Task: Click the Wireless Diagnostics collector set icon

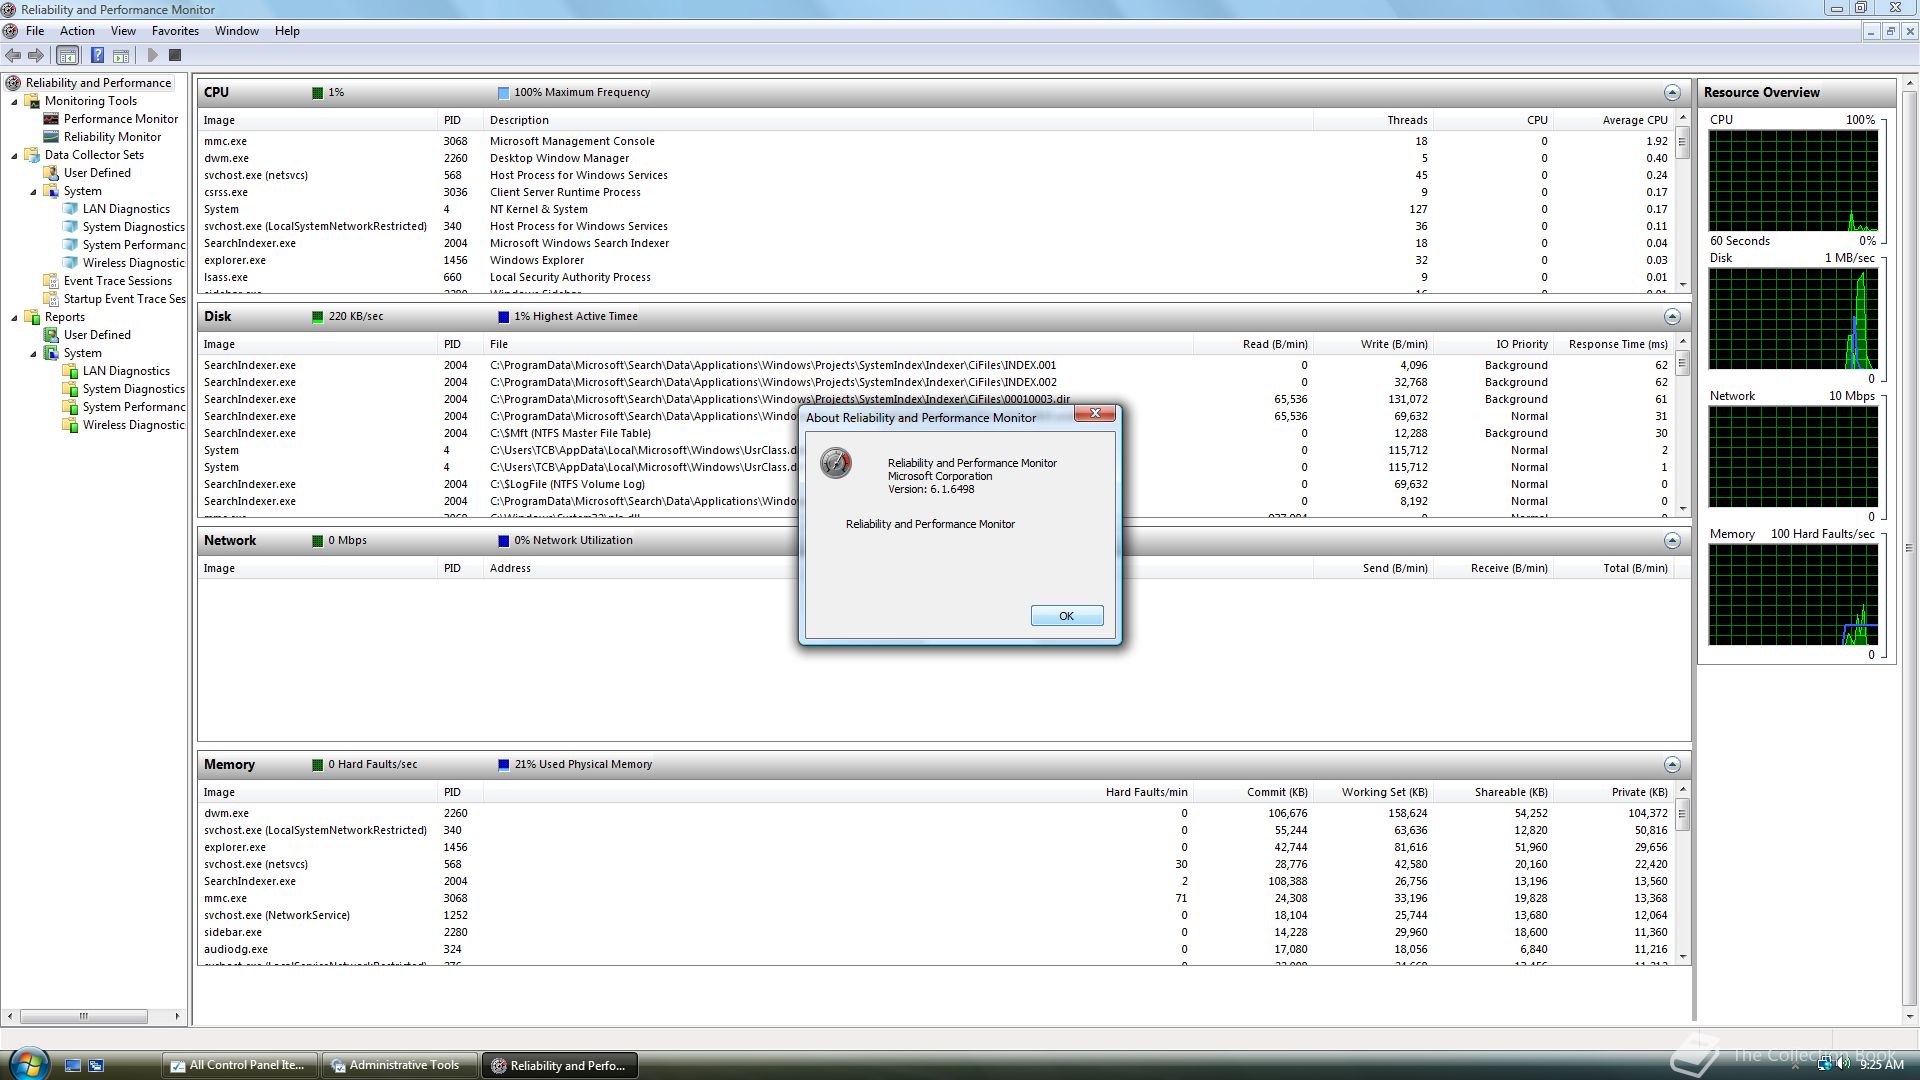Action: (71, 263)
